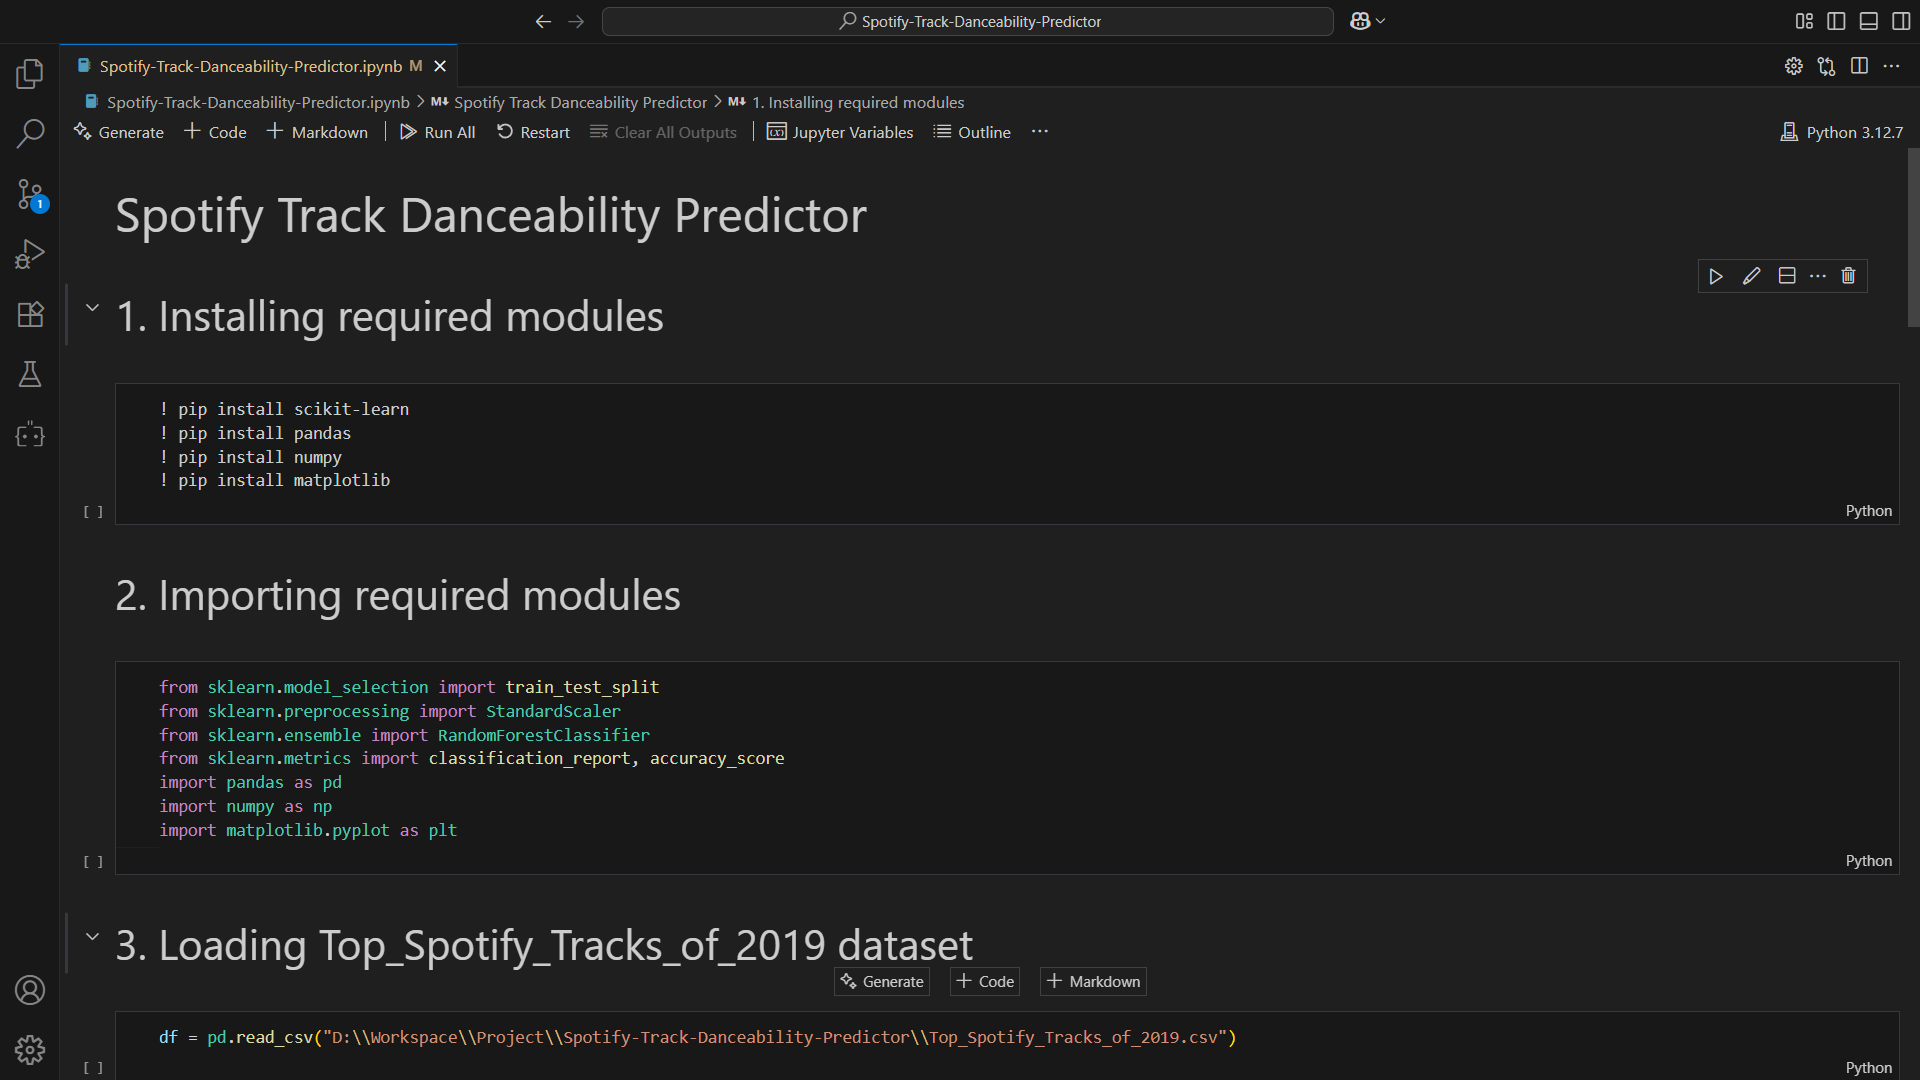Open the Extensions view
Image resolution: width=1920 pixels, height=1080 pixels.
(30, 314)
